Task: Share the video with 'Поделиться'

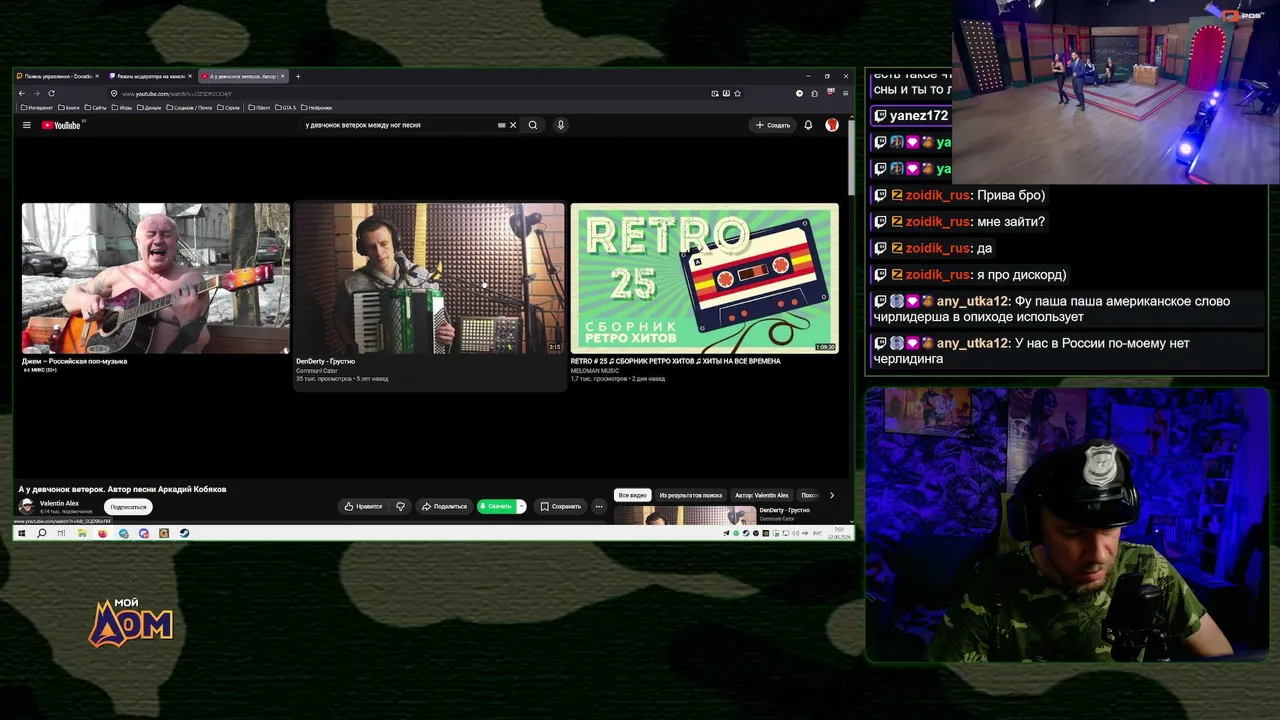Action: [x=445, y=506]
